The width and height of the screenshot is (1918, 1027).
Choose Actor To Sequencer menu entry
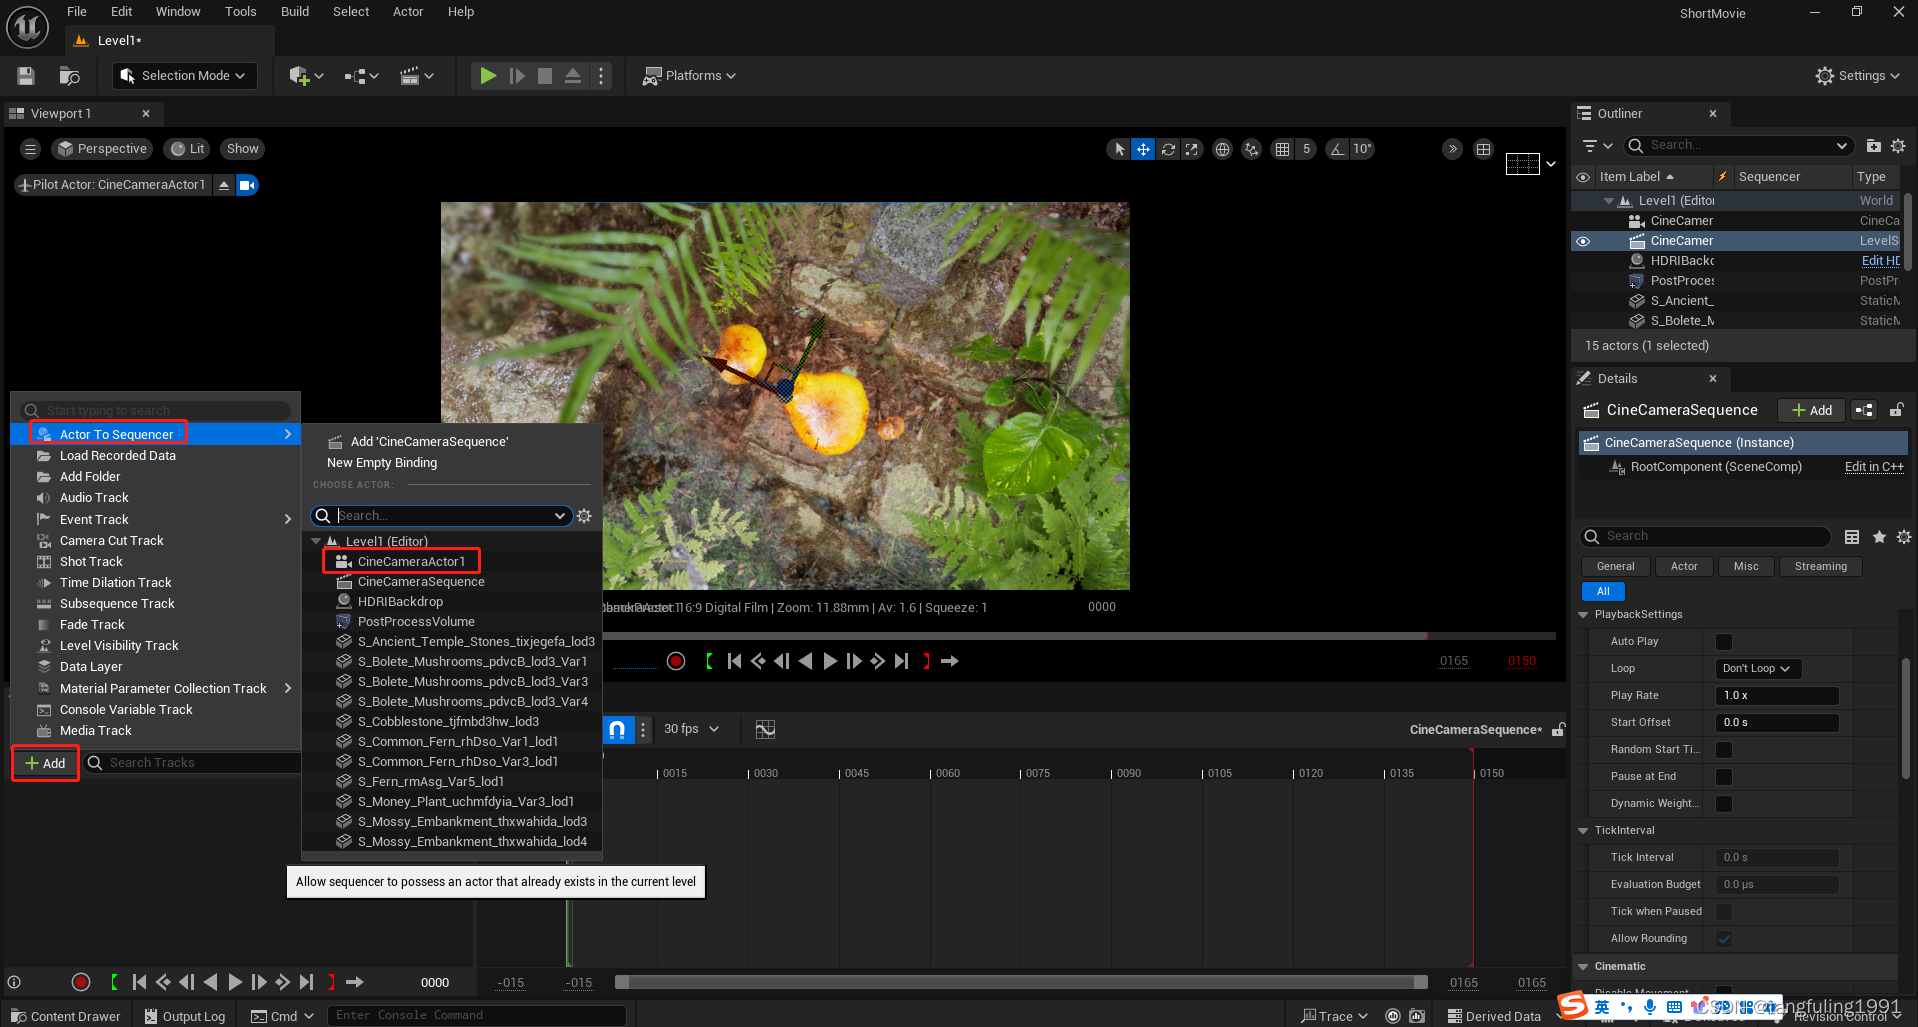155,434
